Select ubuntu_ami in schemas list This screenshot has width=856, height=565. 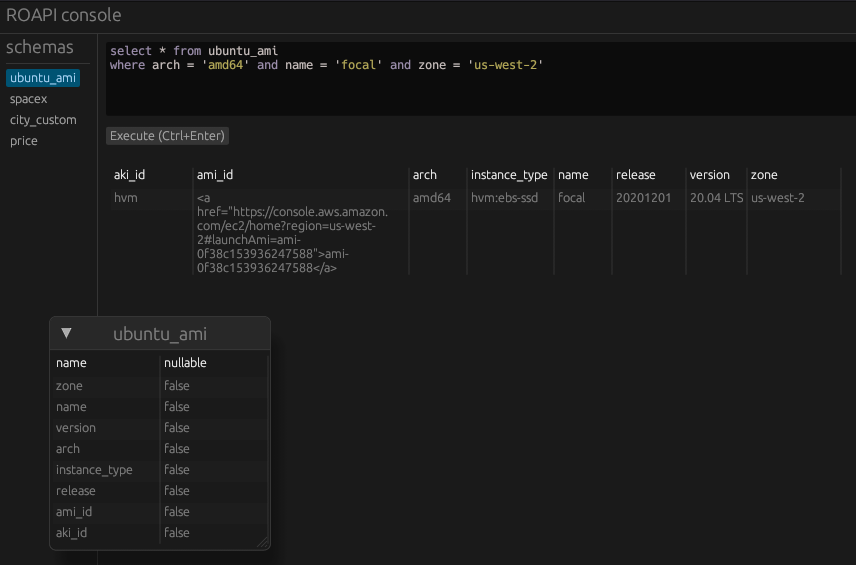(43, 78)
